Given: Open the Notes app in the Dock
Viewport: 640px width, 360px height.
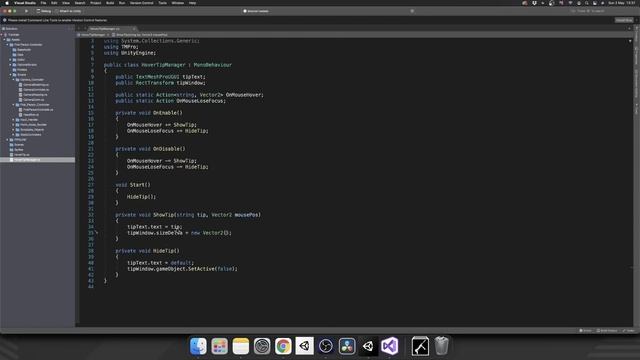Looking at the screenshot, I should tap(241, 346).
